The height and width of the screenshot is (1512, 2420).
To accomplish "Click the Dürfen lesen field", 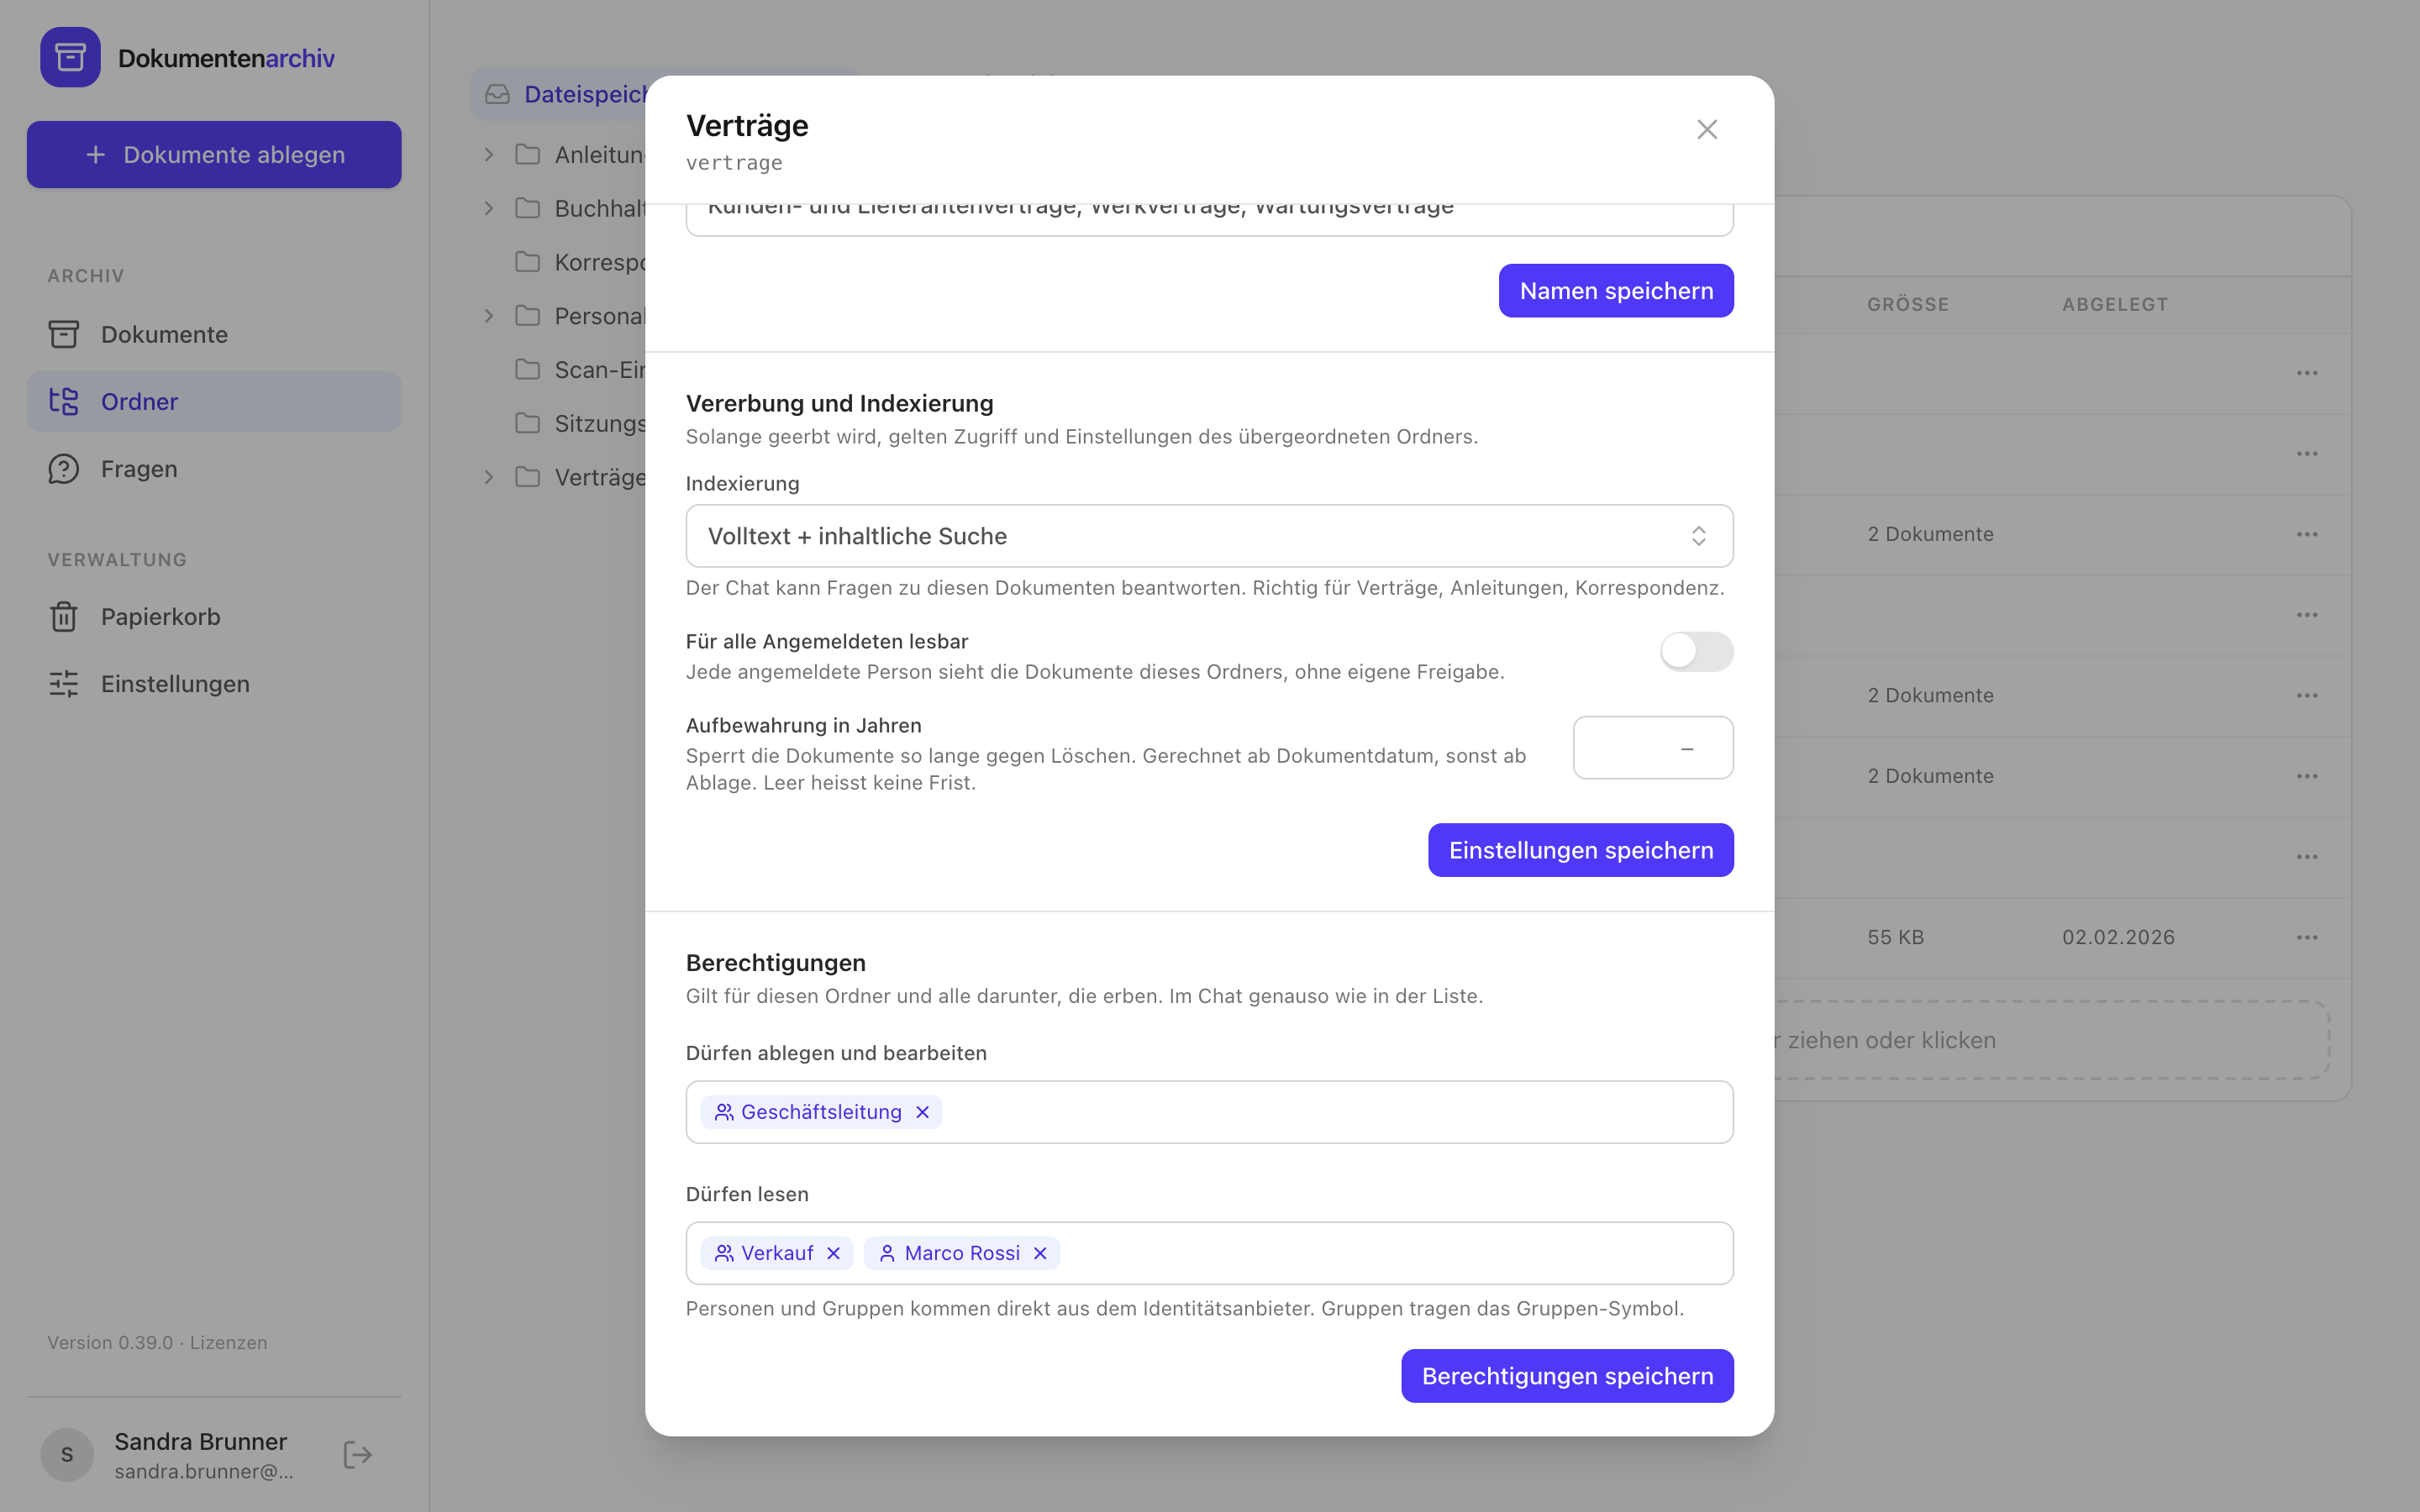I will (1209, 1253).
